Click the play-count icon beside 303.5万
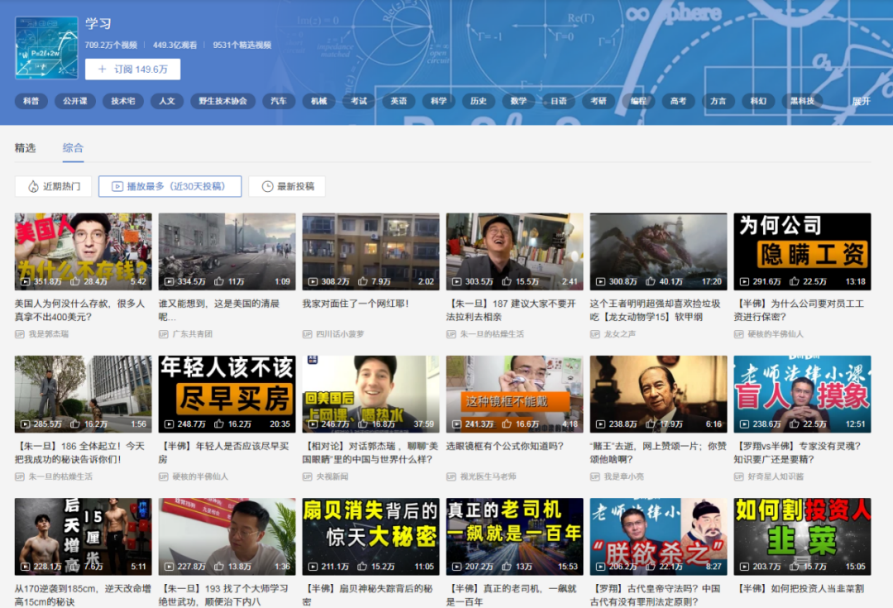Image resolution: width=893 pixels, height=608 pixels. pyautogui.click(x=457, y=281)
